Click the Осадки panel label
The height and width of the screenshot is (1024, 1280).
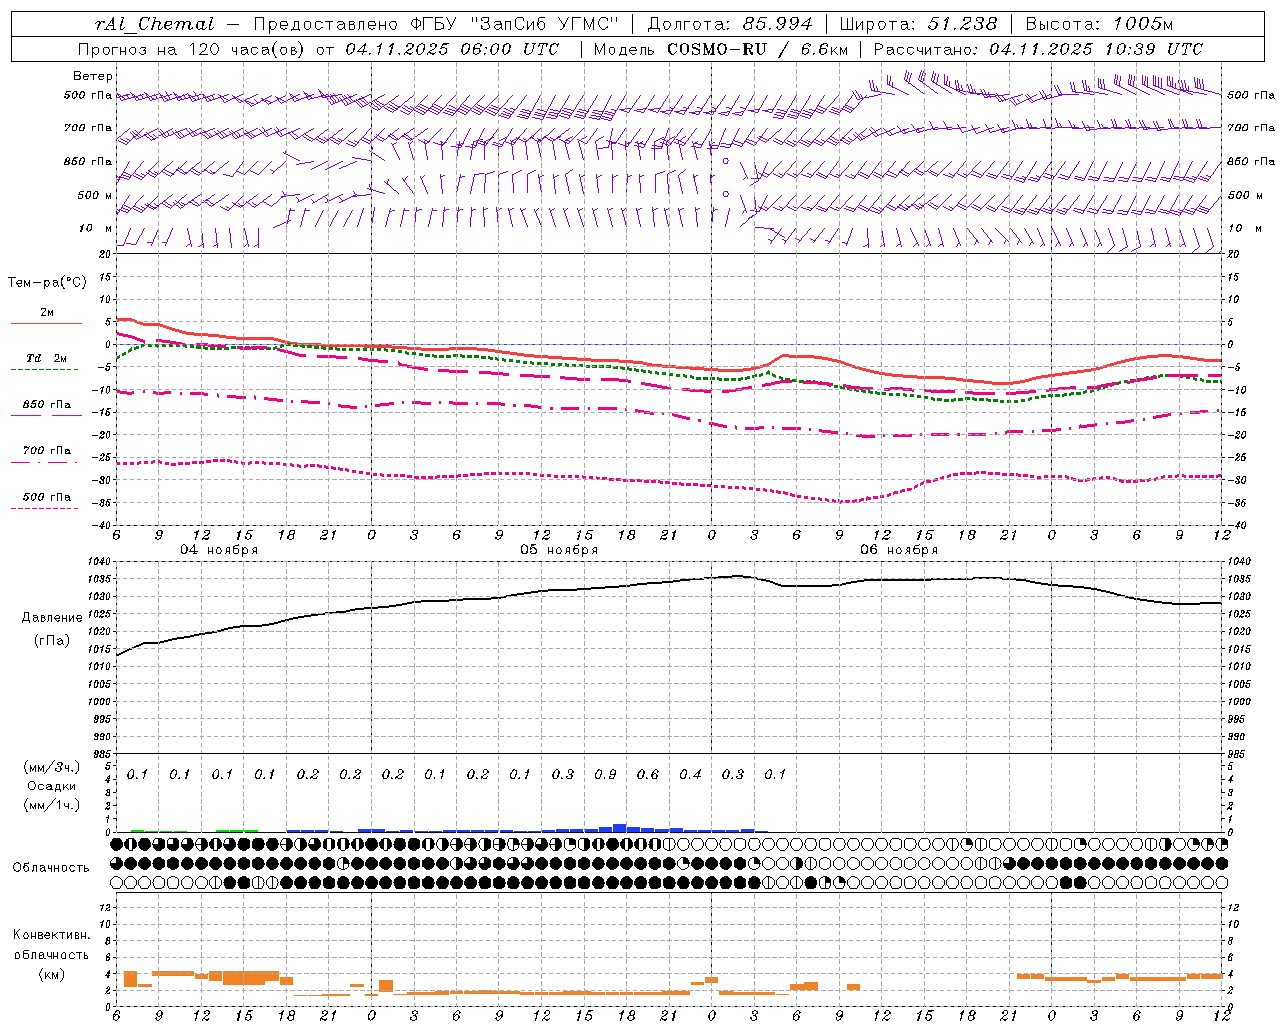[x=52, y=786]
